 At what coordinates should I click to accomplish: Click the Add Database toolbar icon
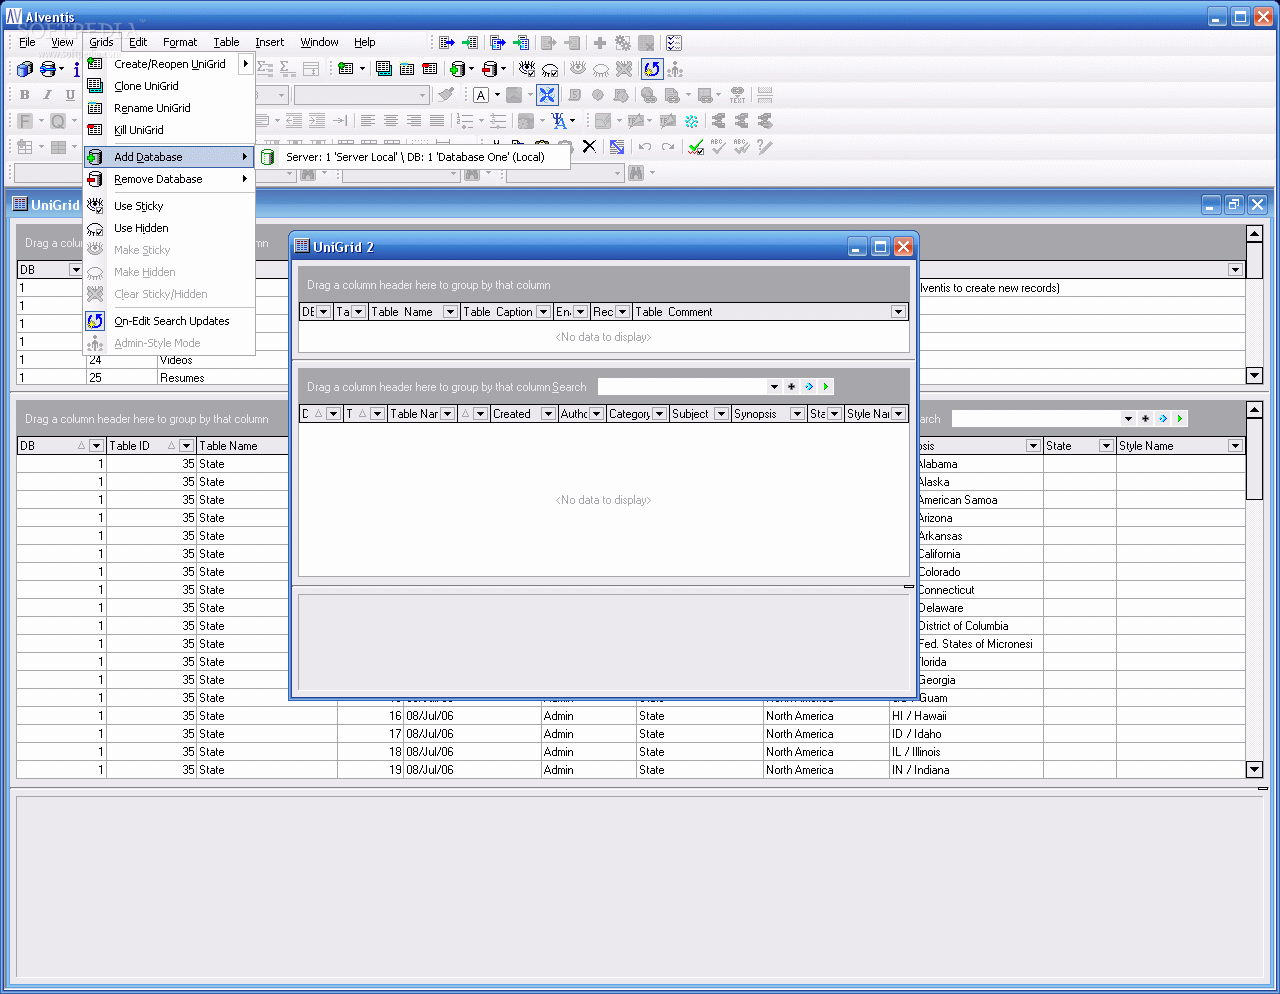coord(459,69)
